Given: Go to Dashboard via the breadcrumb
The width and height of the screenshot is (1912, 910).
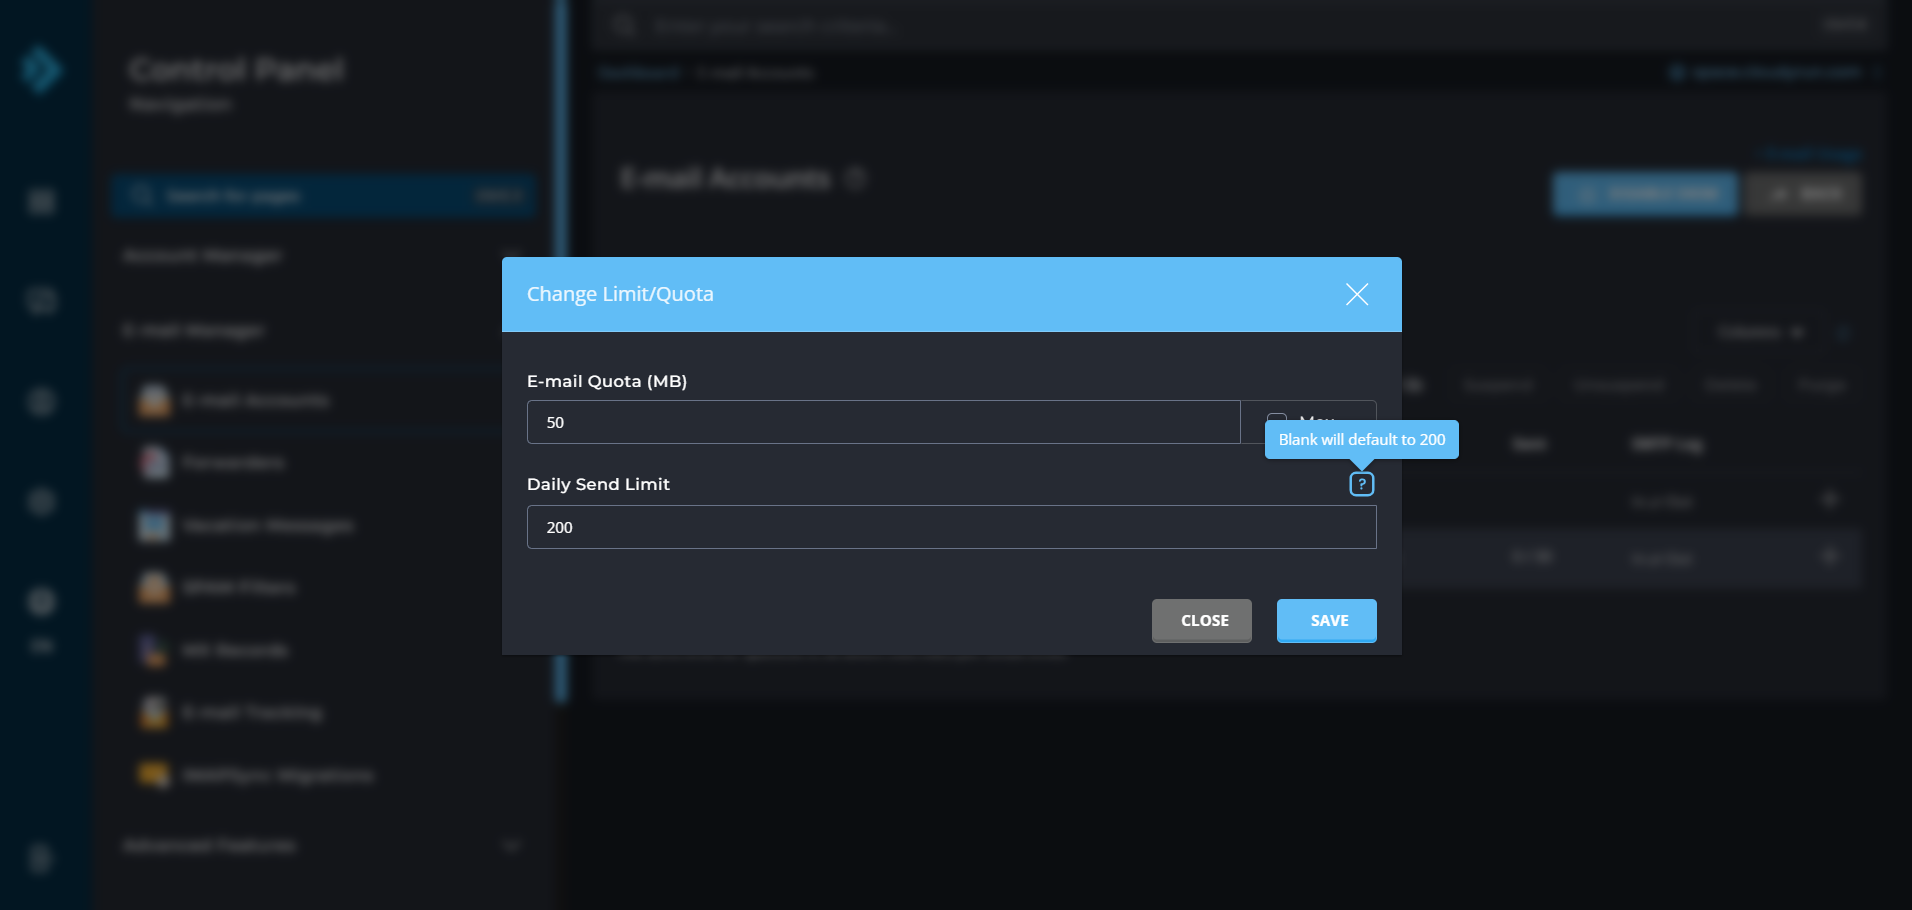Looking at the screenshot, I should (x=638, y=72).
